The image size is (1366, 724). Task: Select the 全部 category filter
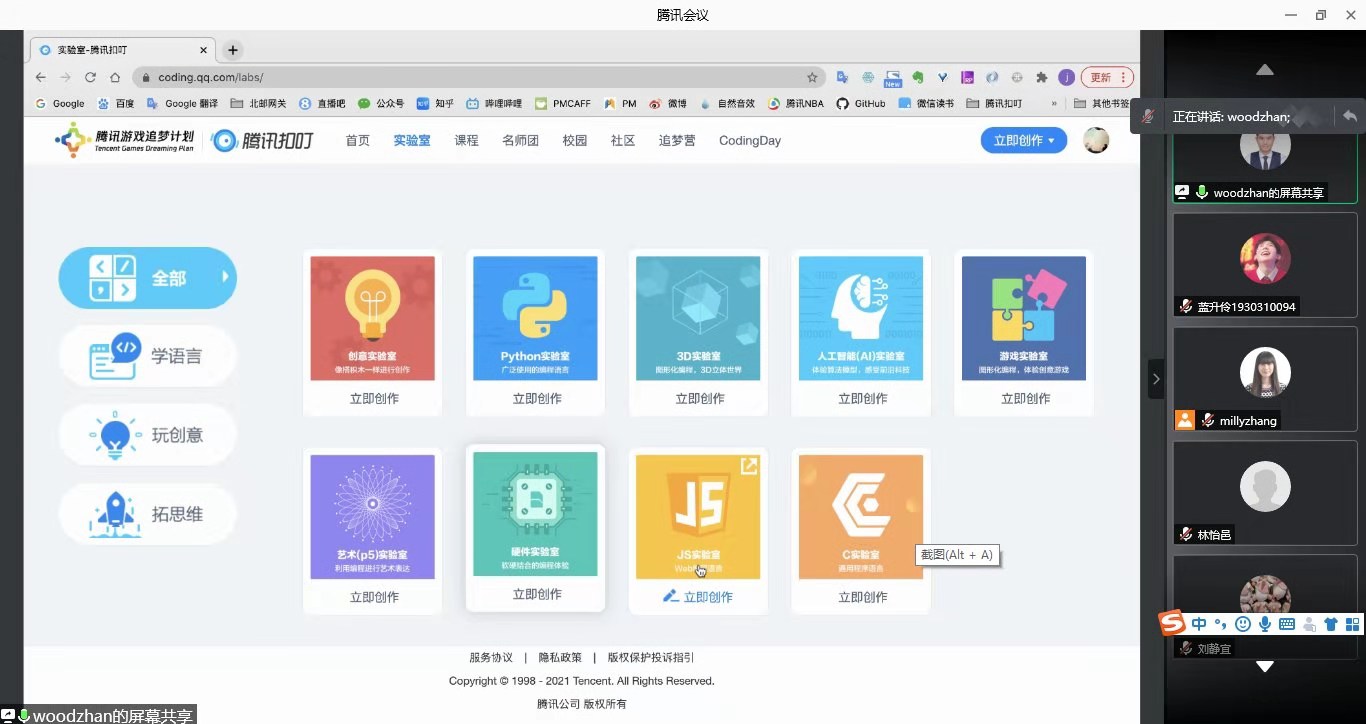pos(147,278)
